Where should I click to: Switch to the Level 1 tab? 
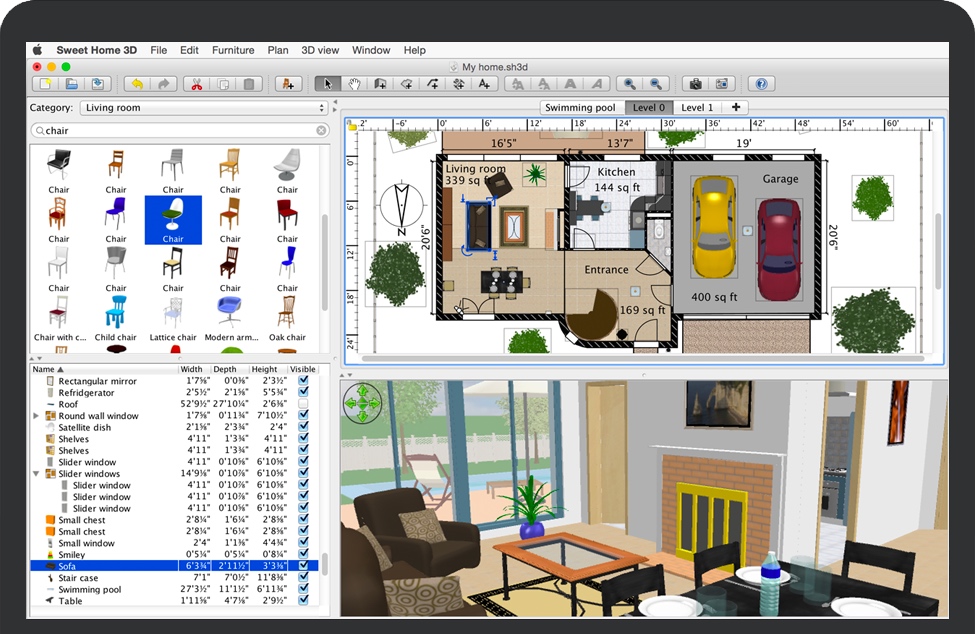point(697,107)
